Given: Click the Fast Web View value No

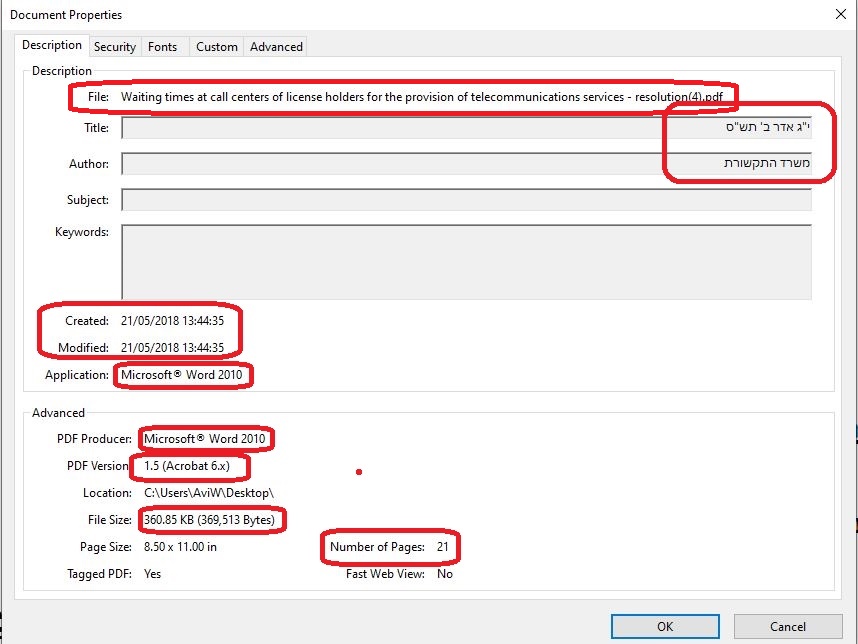Looking at the screenshot, I should (445, 573).
